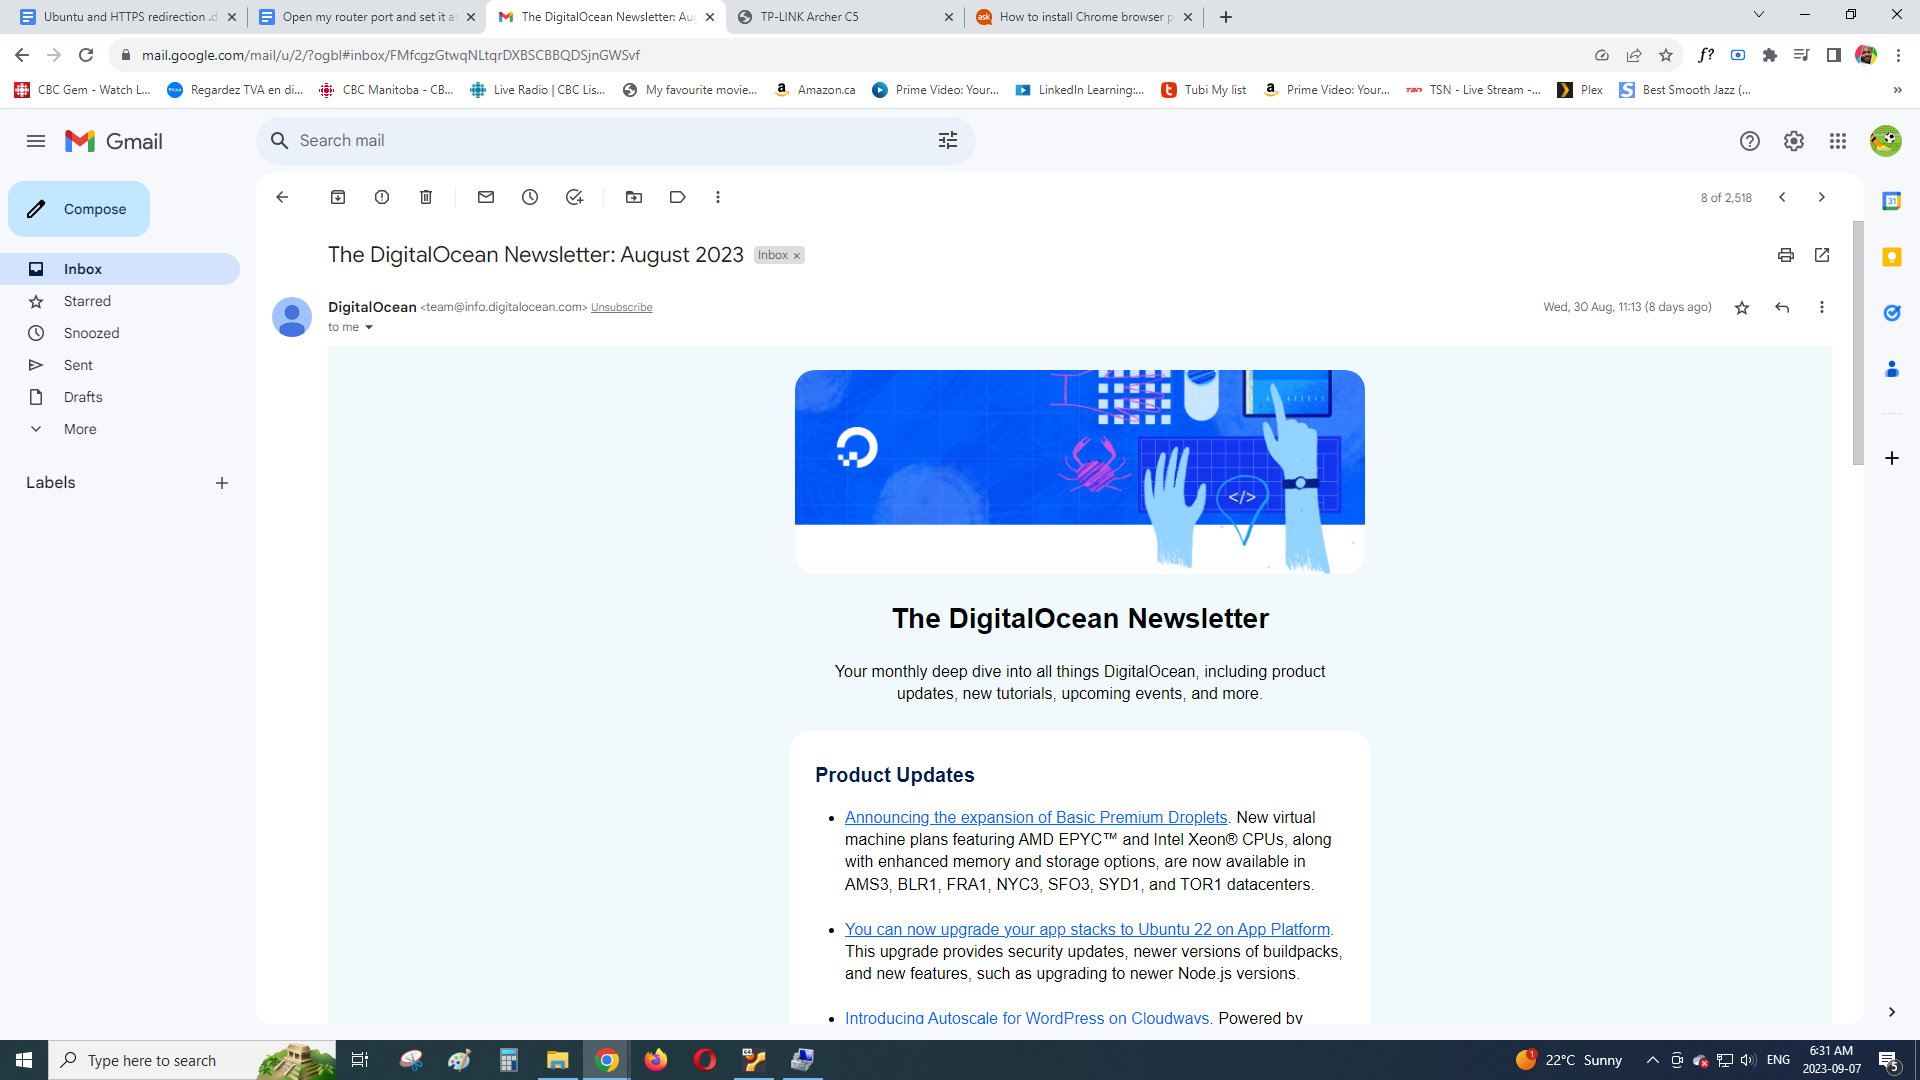Print the whole email conversation
Image resolution: width=1920 pixels, height=1080 pixels.
click(x=1786, y=255)
